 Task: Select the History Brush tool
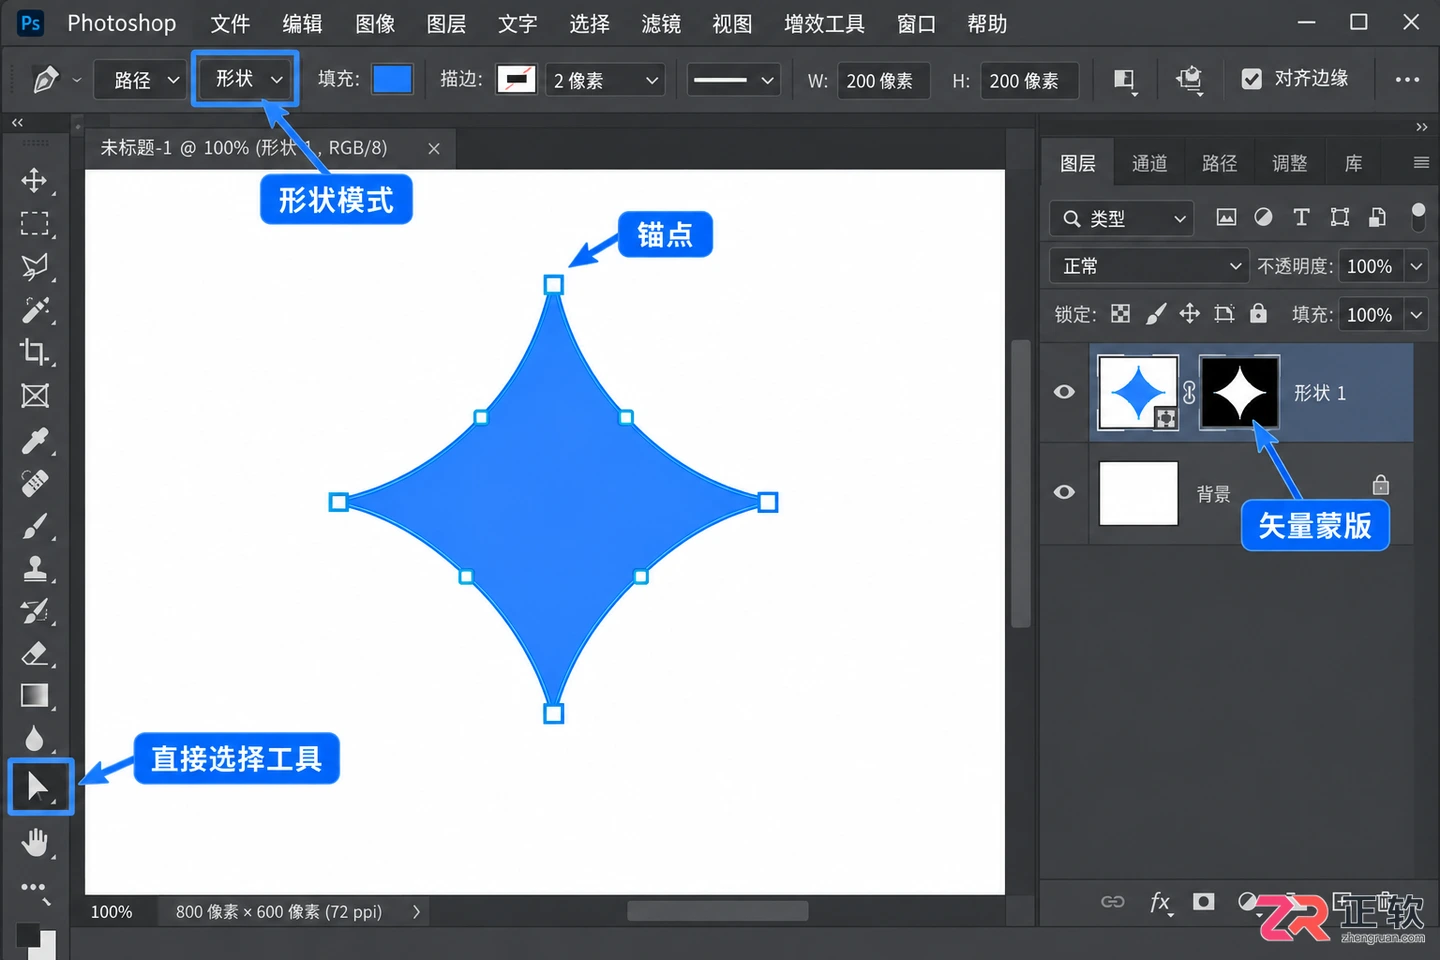click(x=35, y=611)
